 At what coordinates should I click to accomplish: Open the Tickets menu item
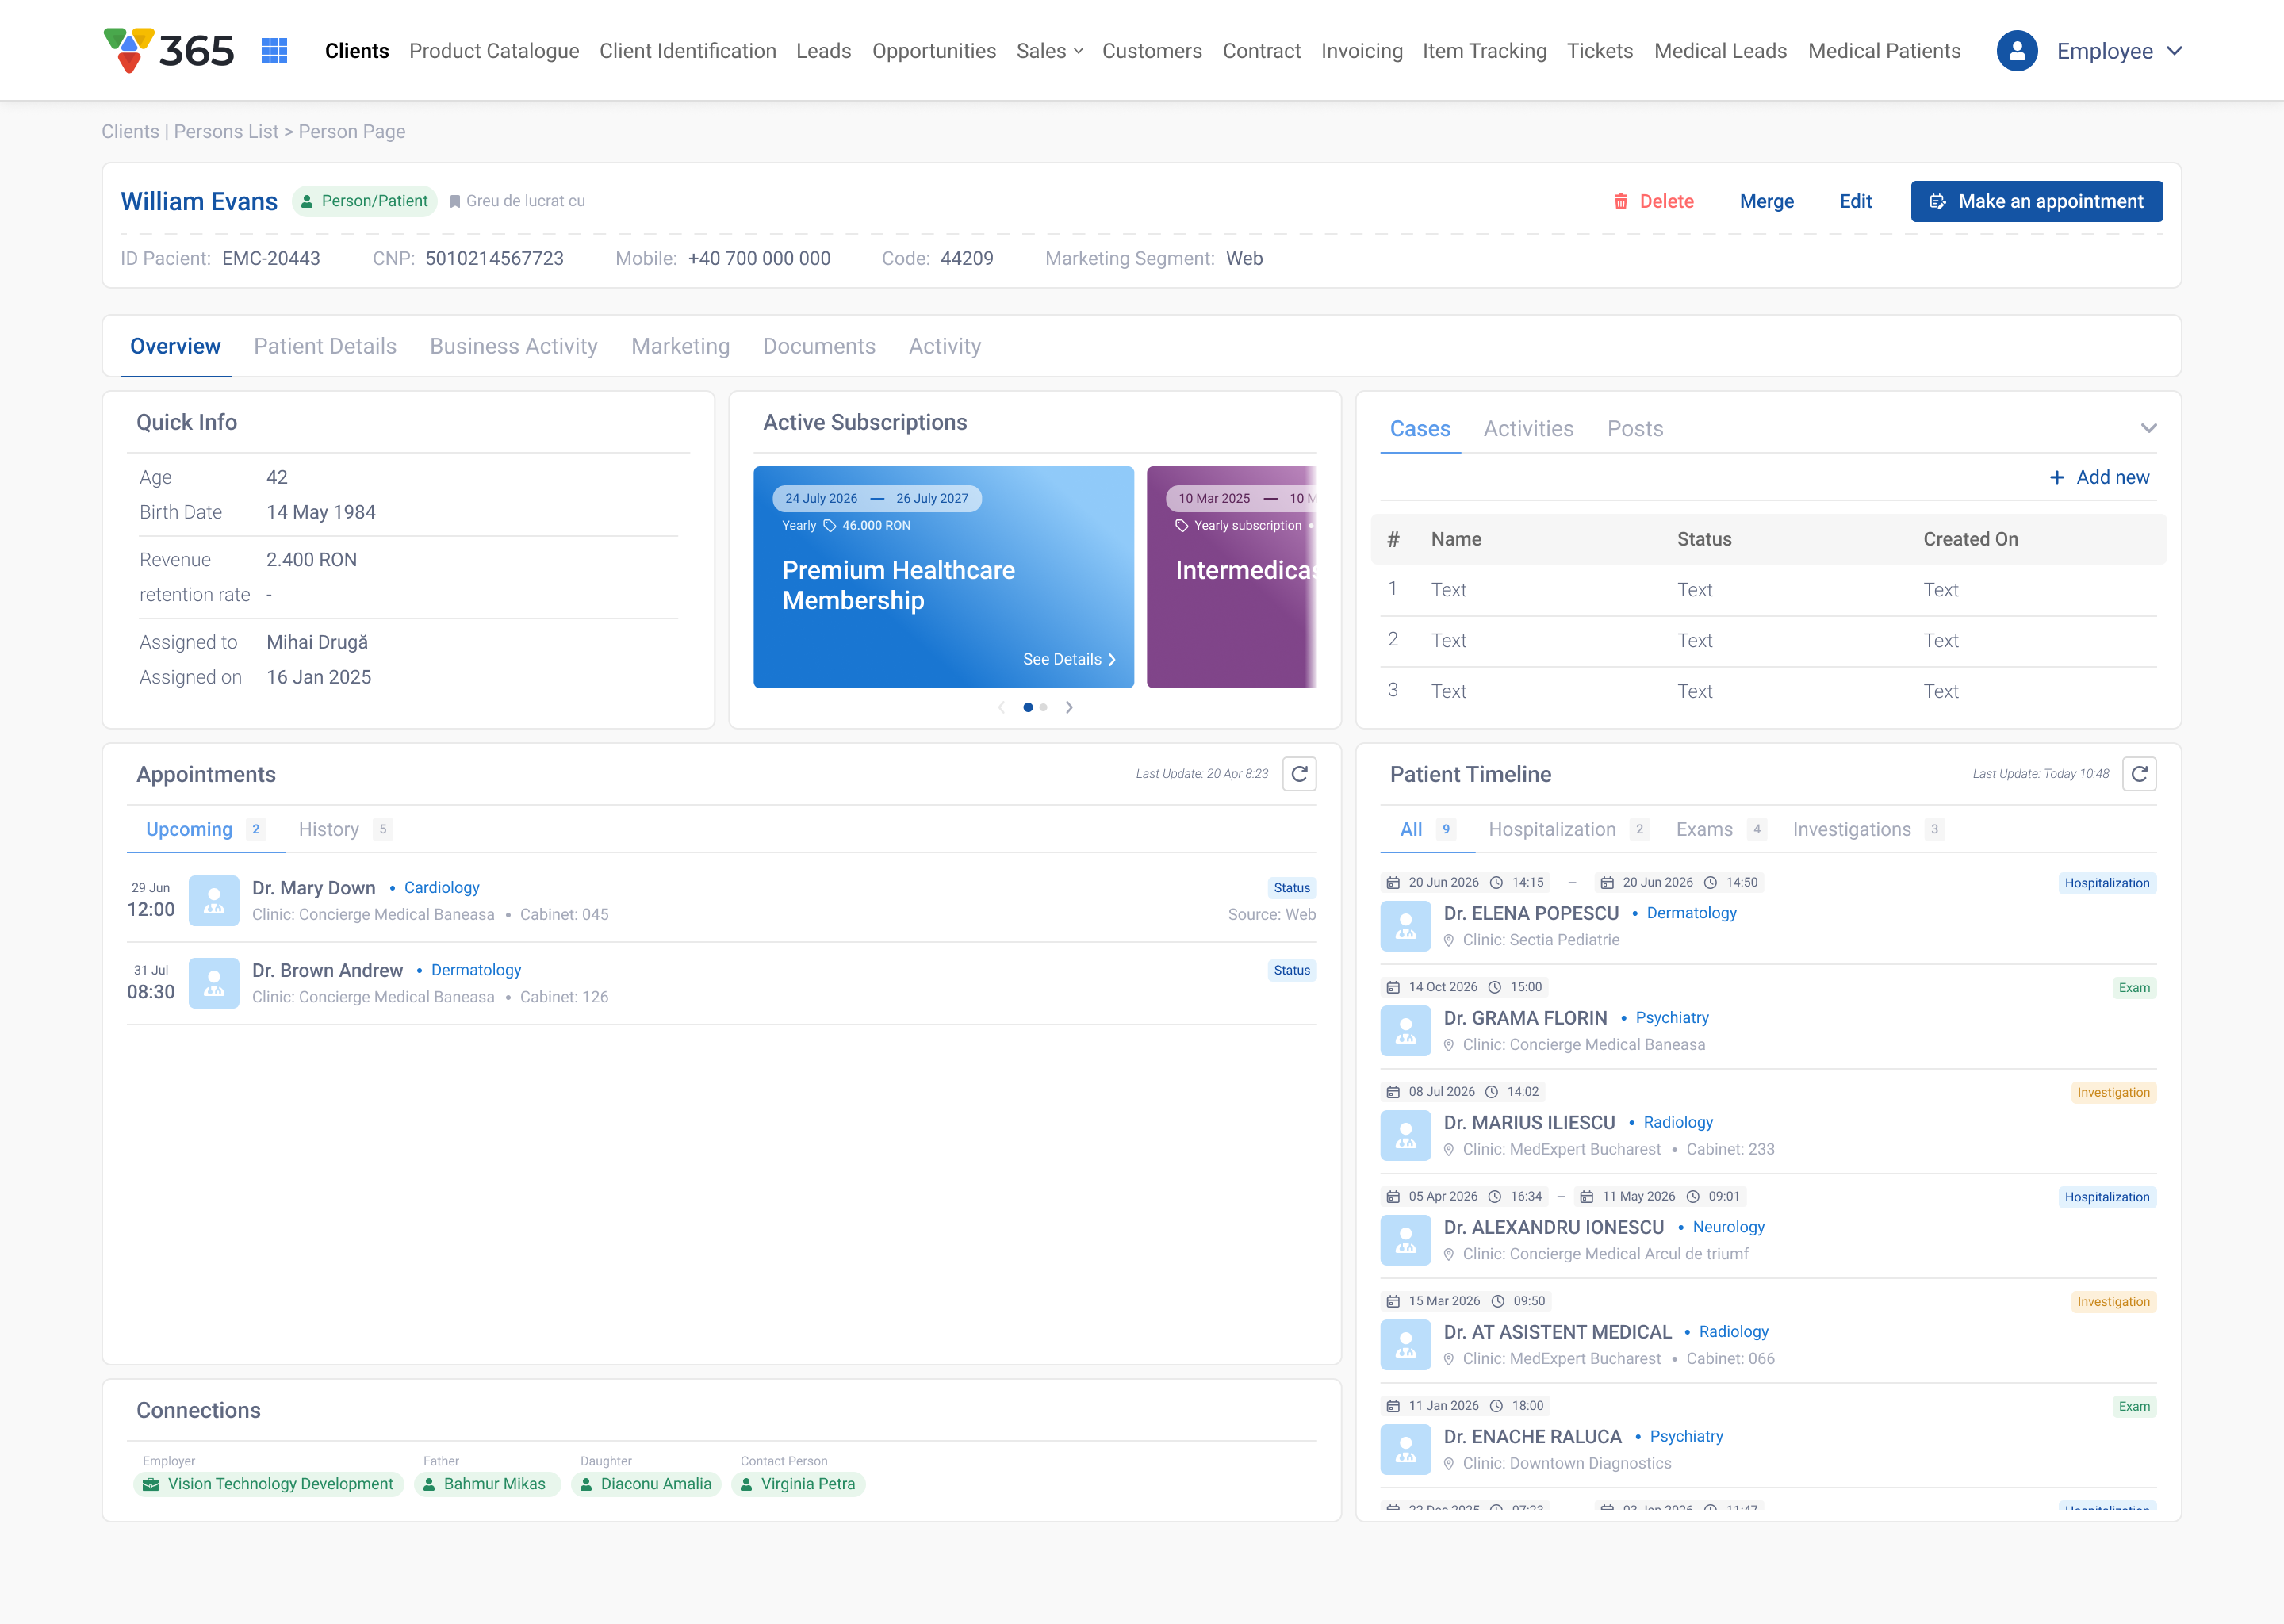[1599, 51]
